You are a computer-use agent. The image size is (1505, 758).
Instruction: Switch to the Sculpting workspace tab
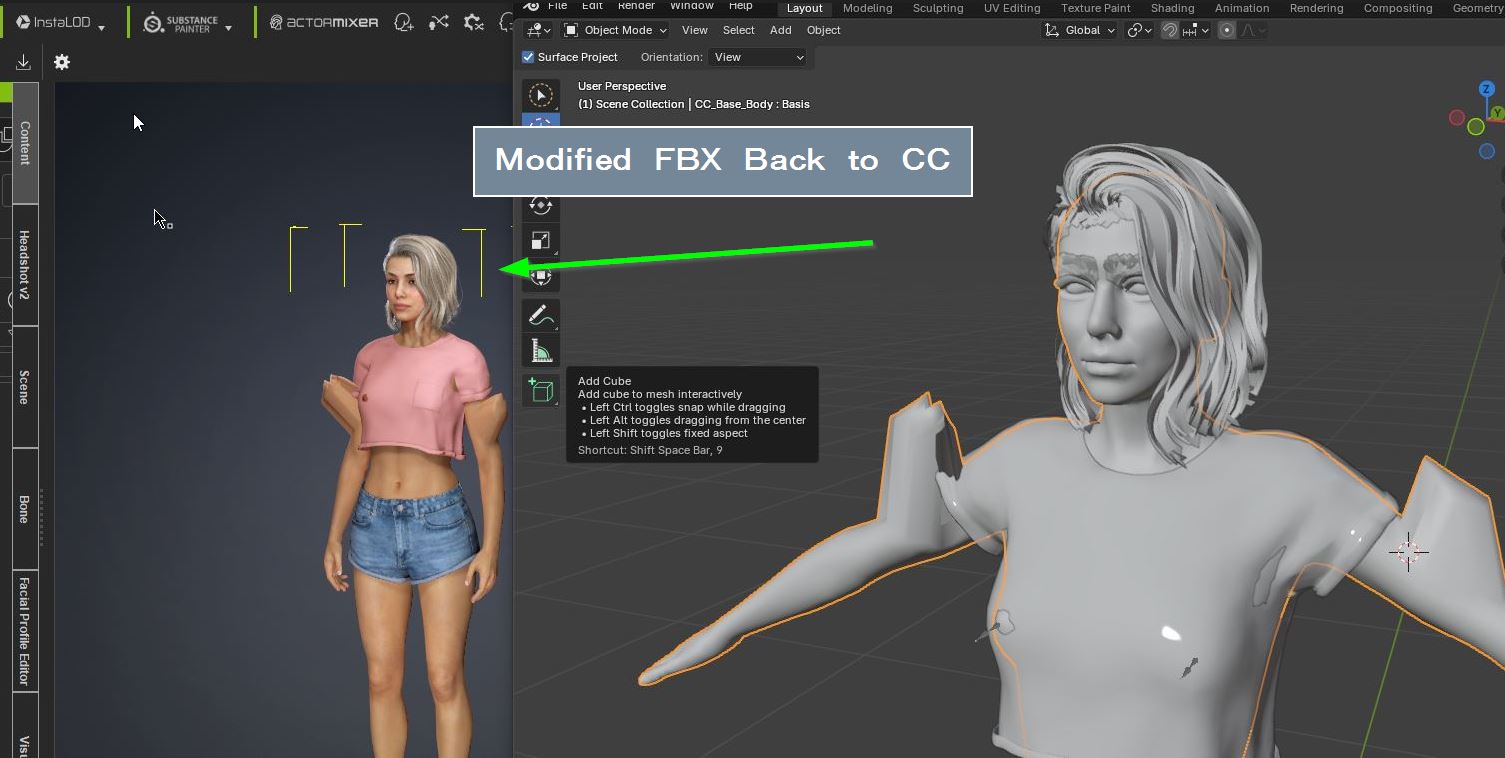coord(937,8)
